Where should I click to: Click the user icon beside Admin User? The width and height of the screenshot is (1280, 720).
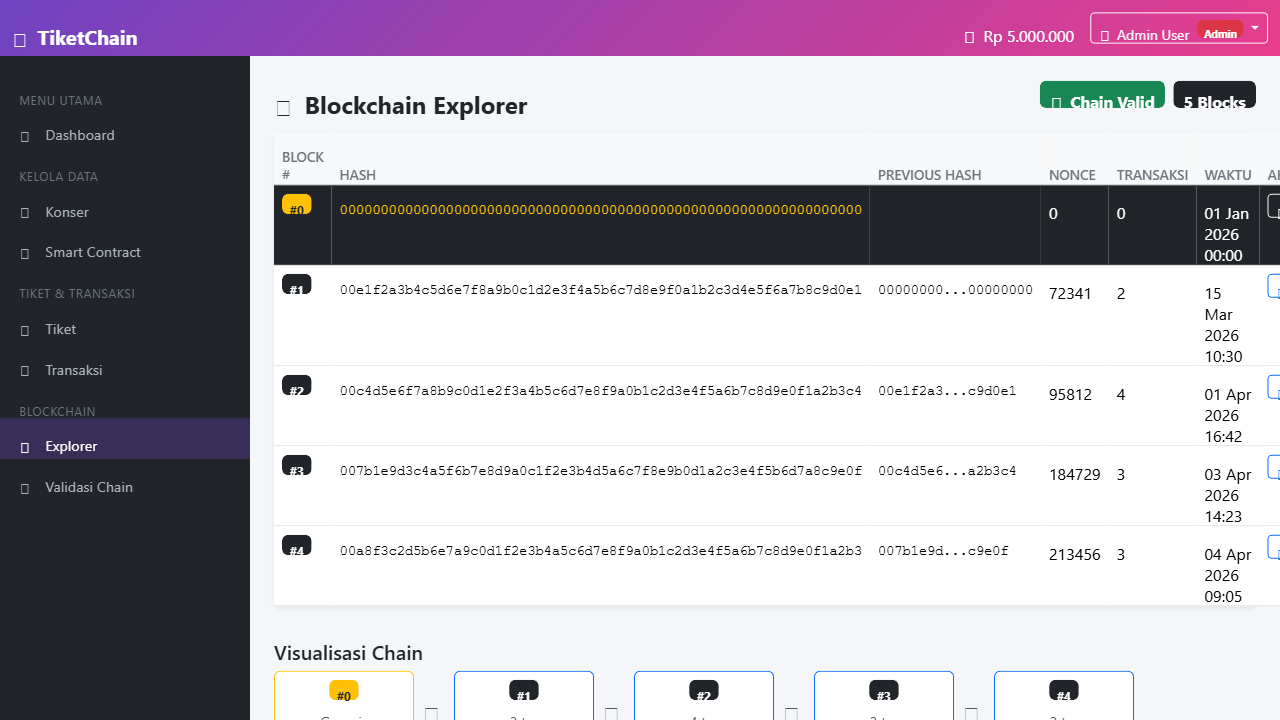click(1105, 35)
